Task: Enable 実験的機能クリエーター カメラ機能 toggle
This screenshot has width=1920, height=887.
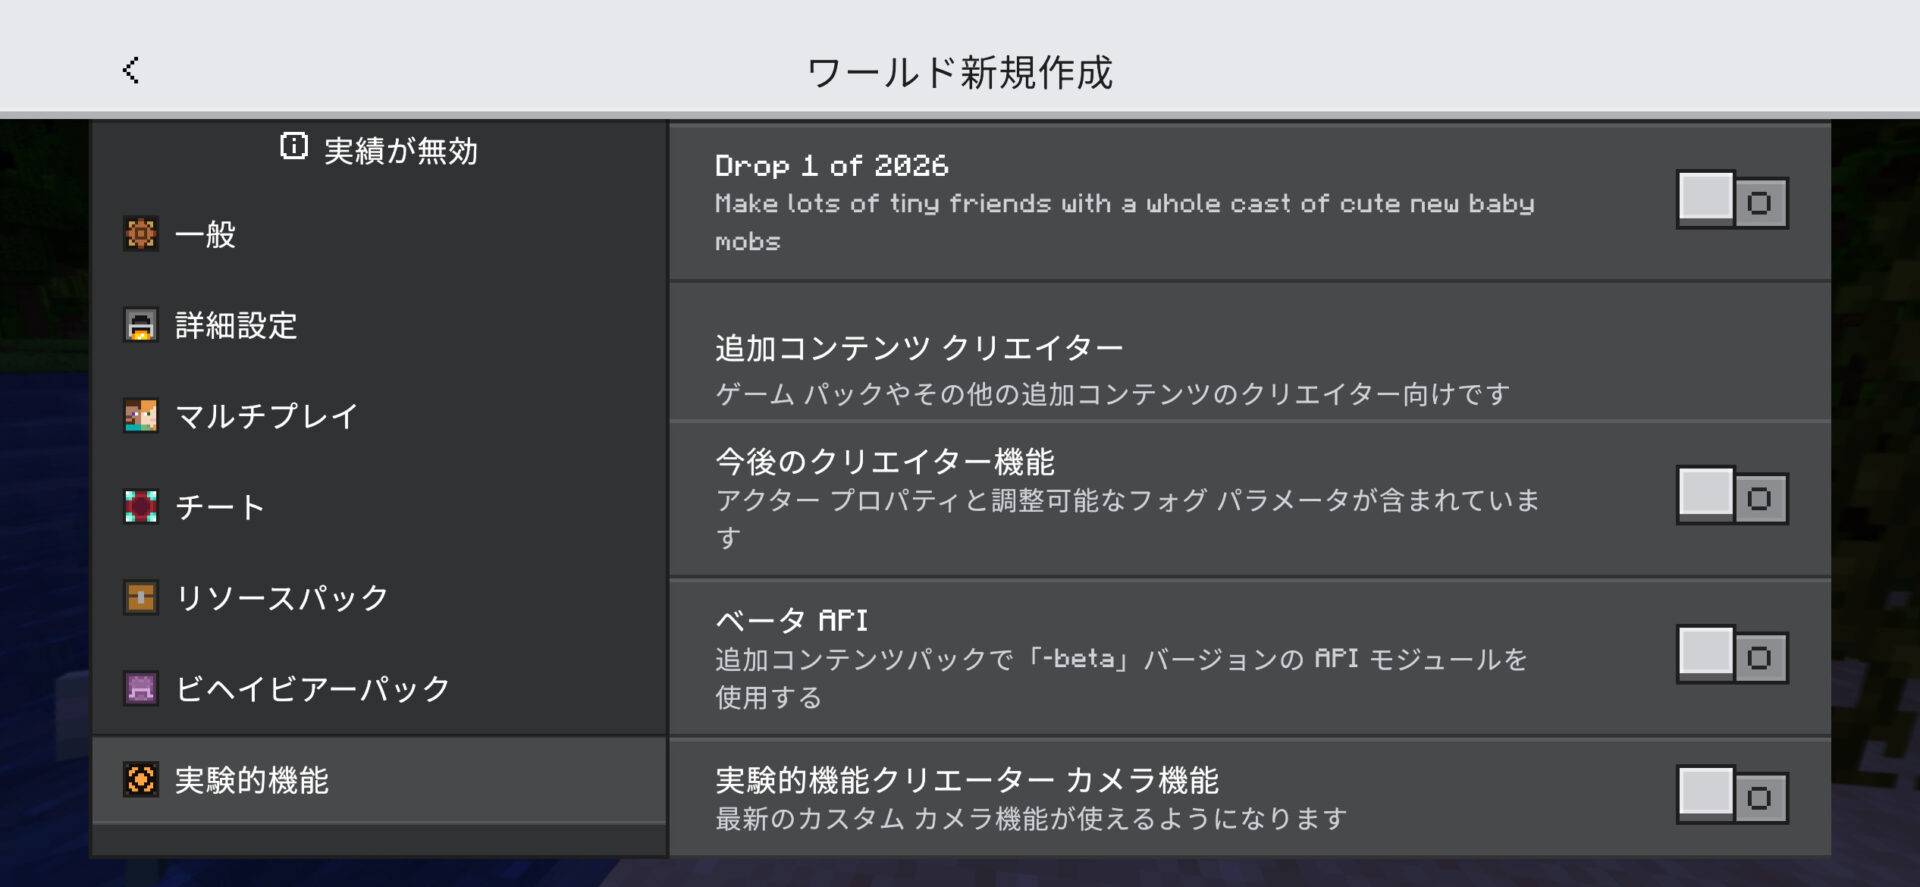Action: (1732, 796)
